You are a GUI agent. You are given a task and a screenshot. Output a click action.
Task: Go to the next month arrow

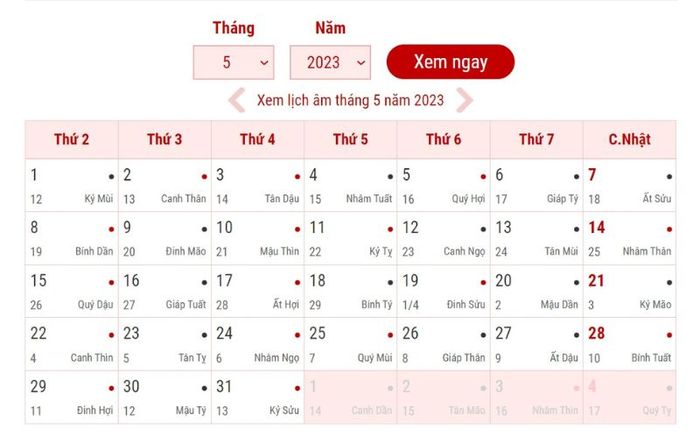[x=464, y=100]
